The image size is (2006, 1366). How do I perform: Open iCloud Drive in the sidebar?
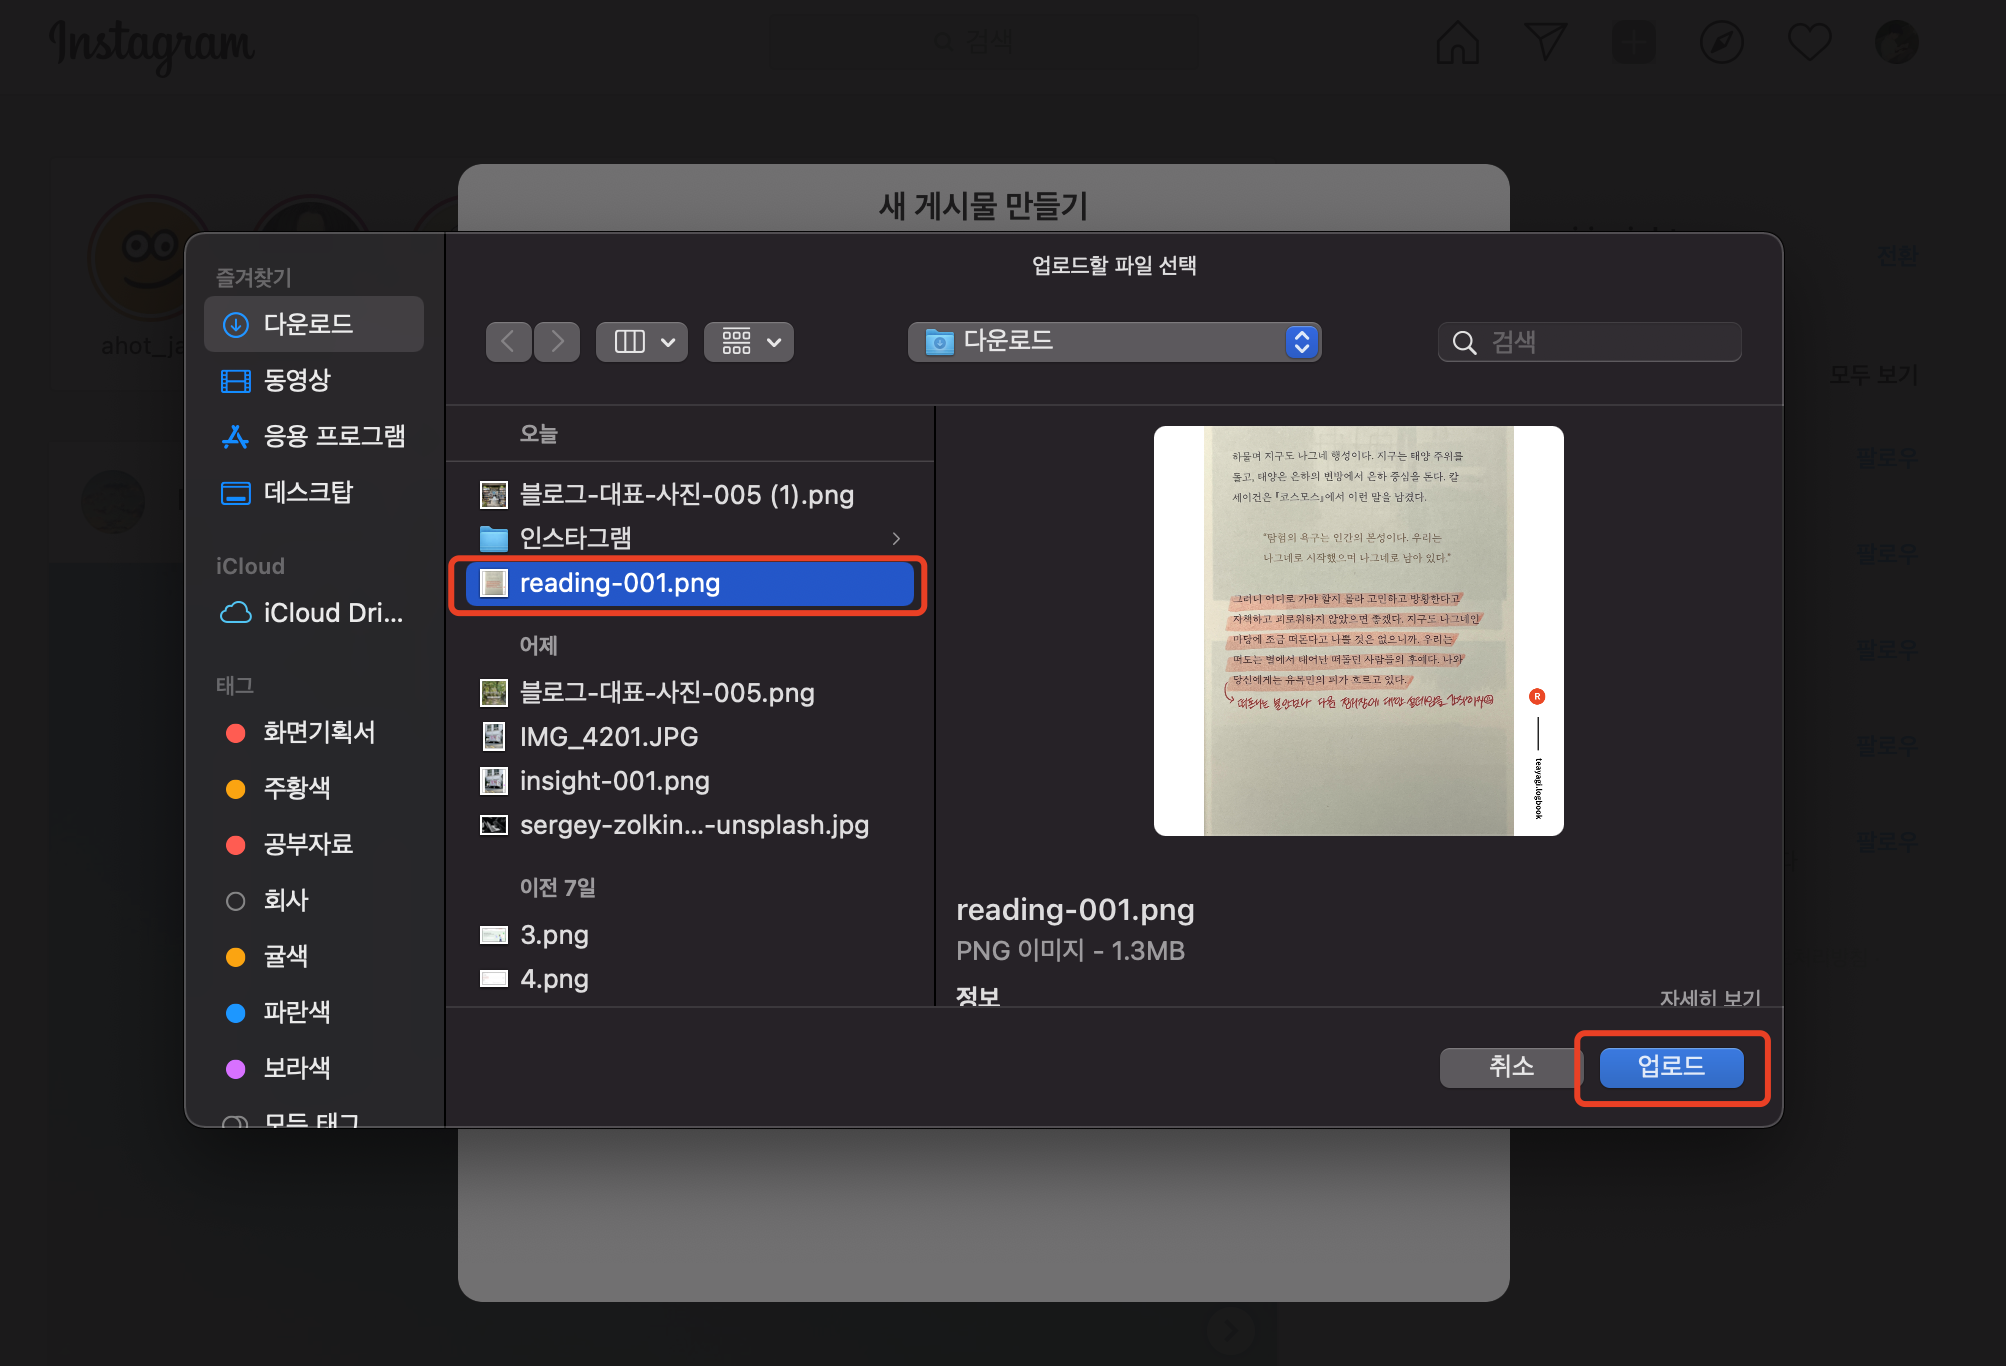[x=314, y=612]
